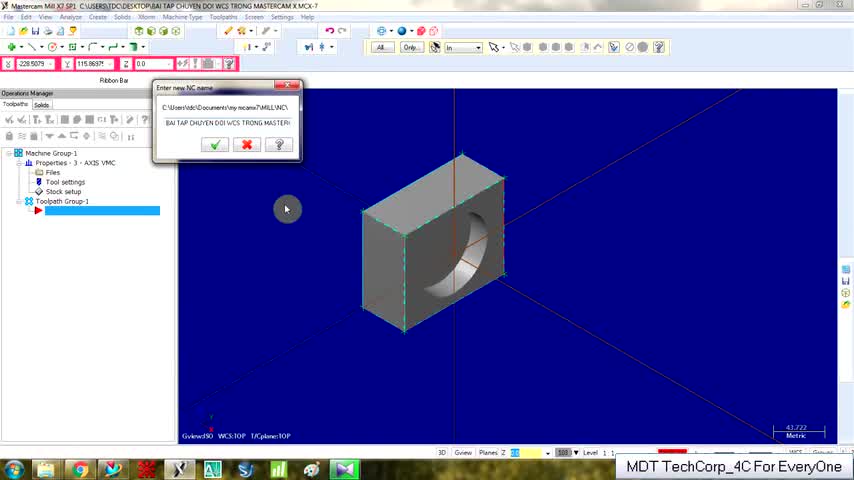Switch to the Solids tab

pos(41,105)
